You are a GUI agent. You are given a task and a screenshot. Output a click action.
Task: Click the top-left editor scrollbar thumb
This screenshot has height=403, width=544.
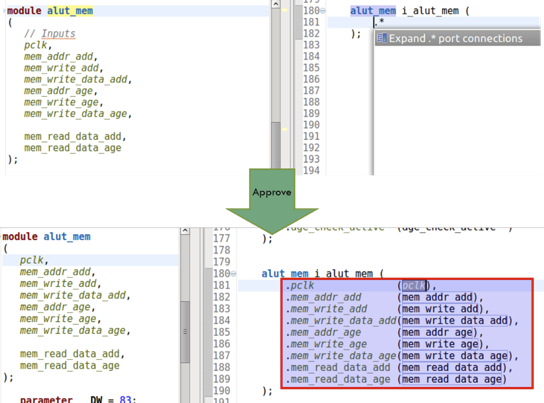[276, 145]
